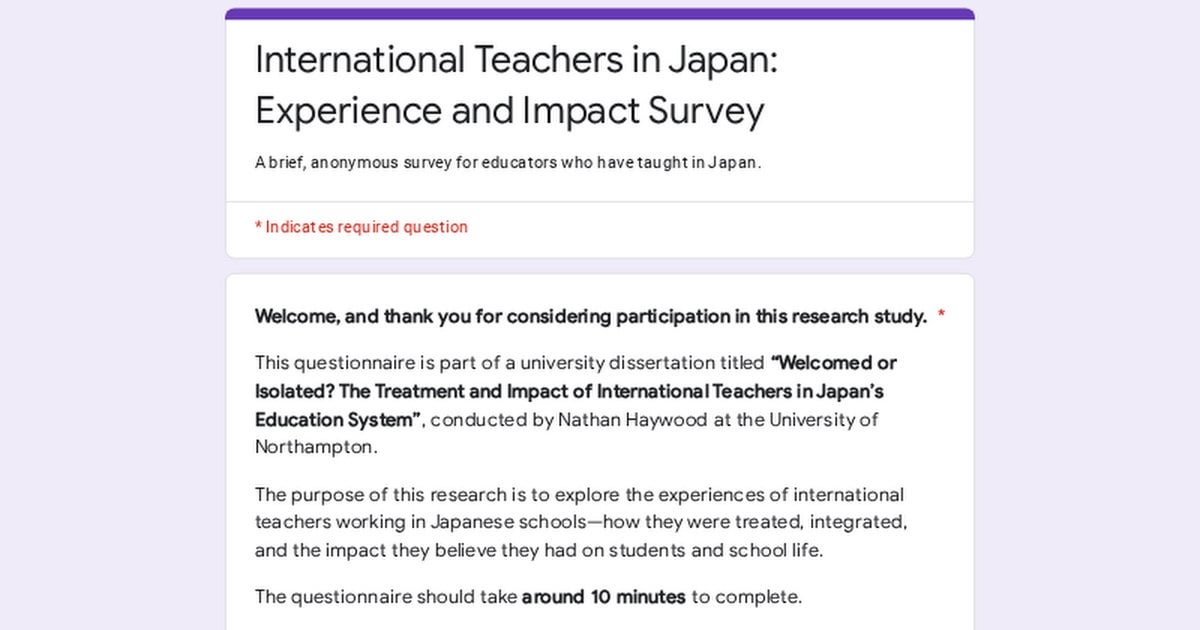This screenshot has height=630, width=1200.
Task: Click the 'purpose of this research' paragraph
Action: pyautogui.click(x=581, y=522)
